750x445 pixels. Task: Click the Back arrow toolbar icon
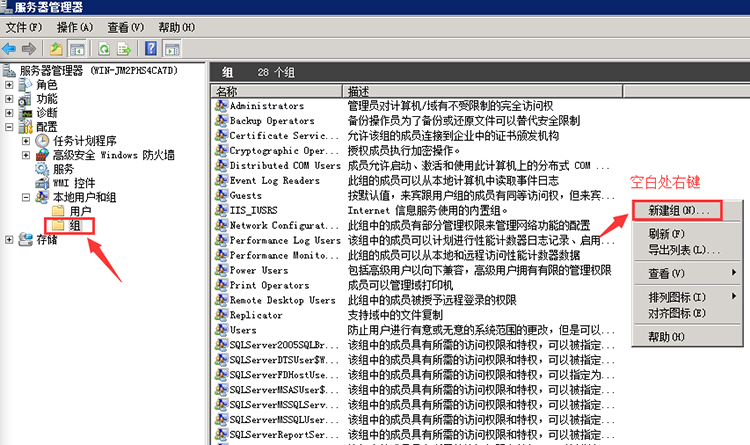(11, 48)
